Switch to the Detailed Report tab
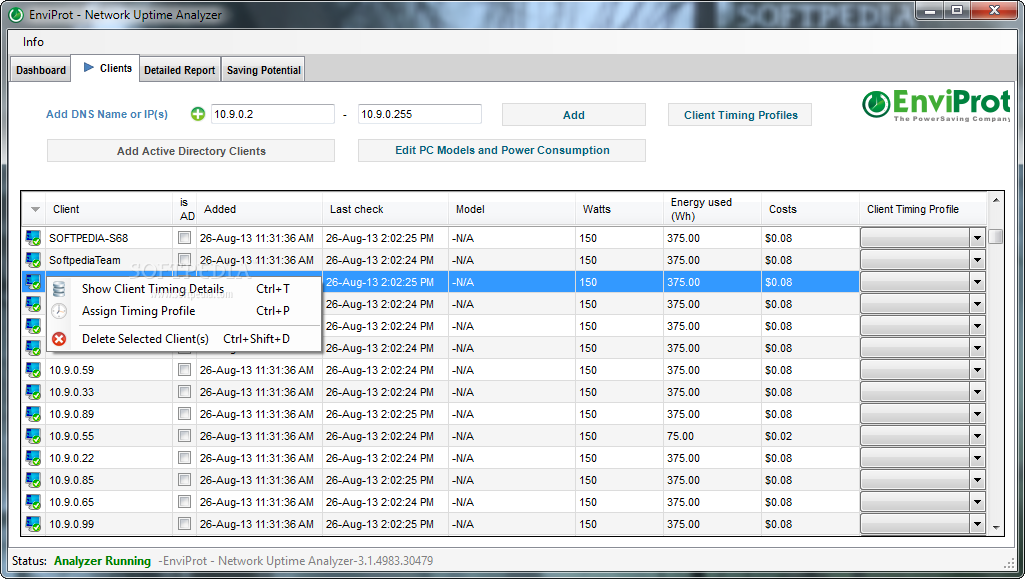 (x=179, y=70)
